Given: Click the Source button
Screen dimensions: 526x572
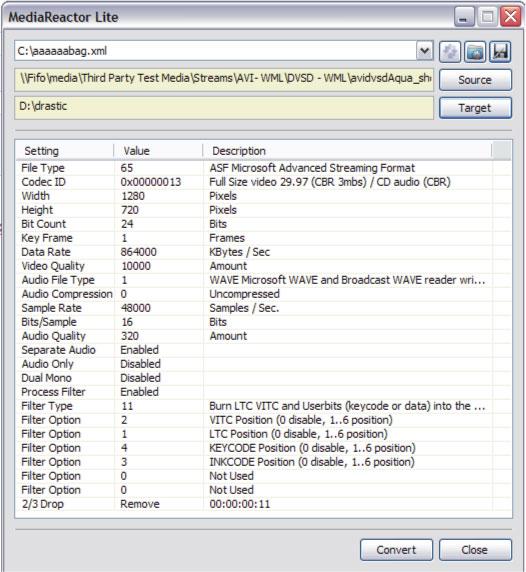Looking at the screenshot, I should click(x=475, y=80).
